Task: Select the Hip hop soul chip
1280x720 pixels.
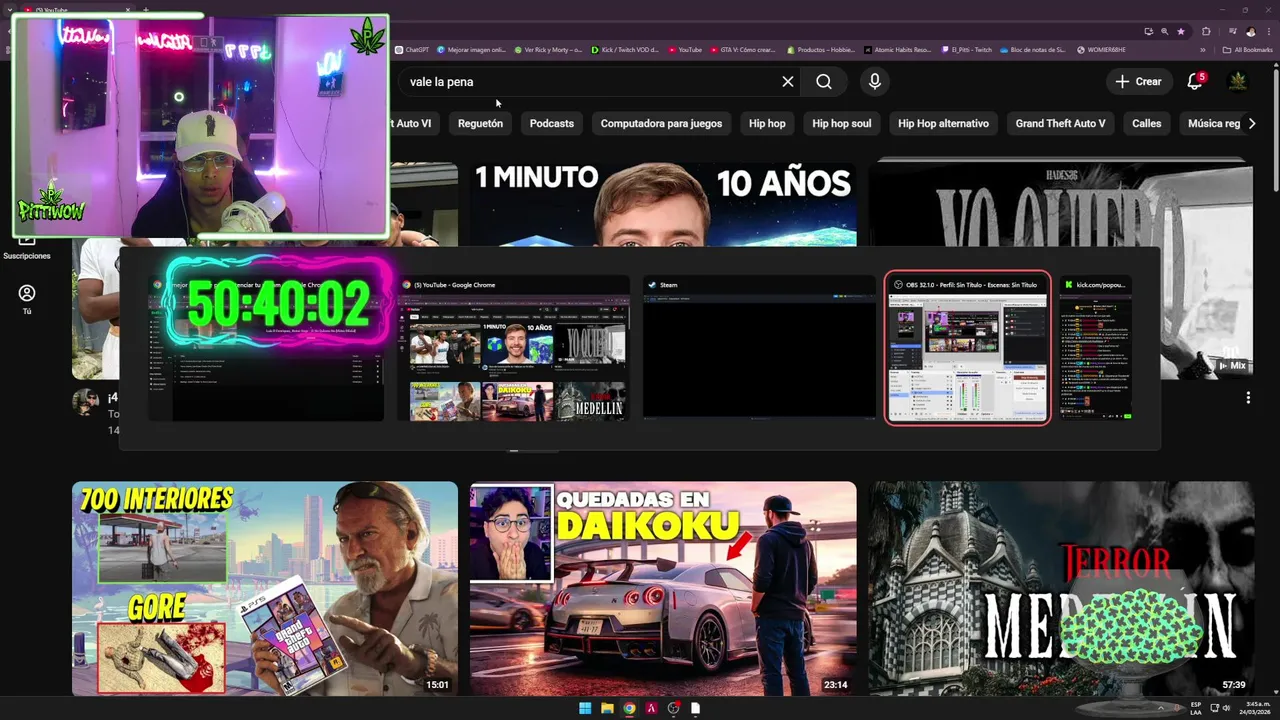Action: coord(842,124)
